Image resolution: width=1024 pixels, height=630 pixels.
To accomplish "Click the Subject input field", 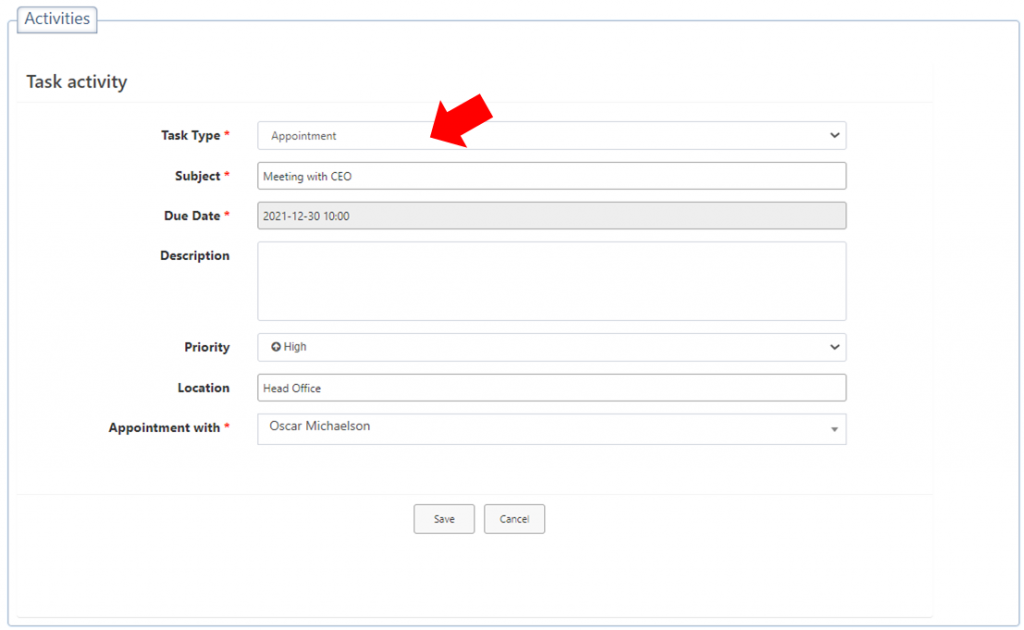I will point(552,176).
